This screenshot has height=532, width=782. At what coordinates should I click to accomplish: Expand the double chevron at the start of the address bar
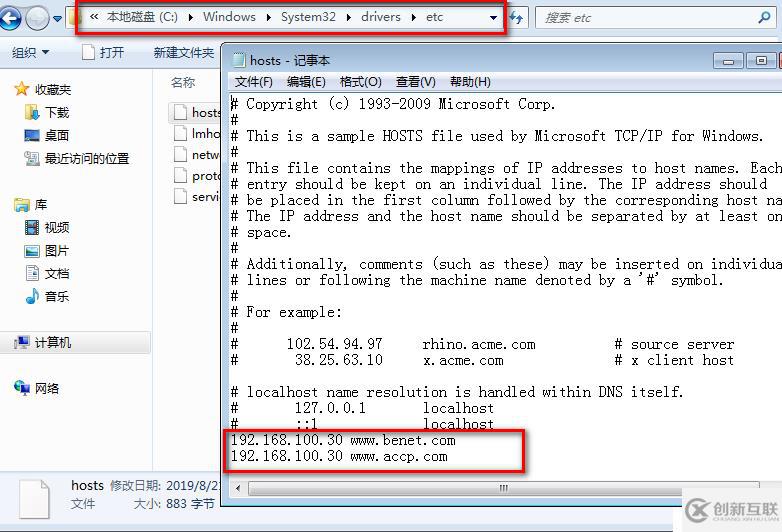pyautogui.click(x=94, y=17)
